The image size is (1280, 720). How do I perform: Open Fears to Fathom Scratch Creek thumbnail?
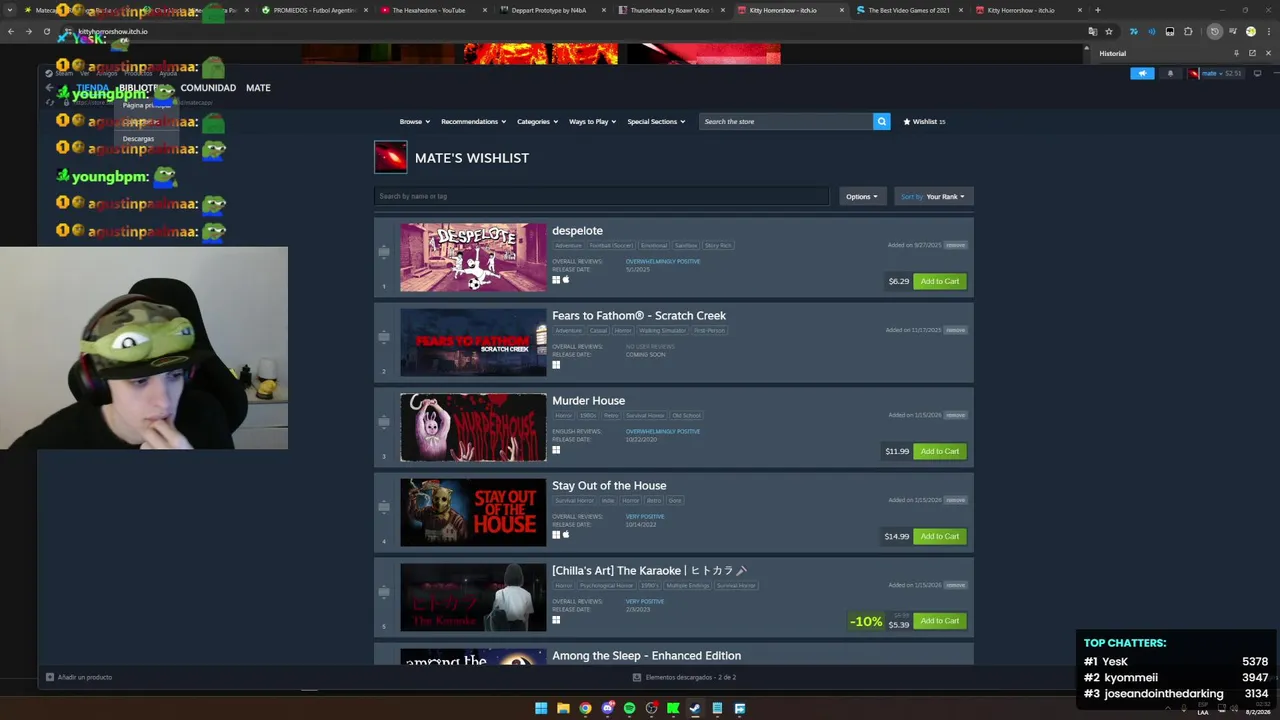point(473,342)
